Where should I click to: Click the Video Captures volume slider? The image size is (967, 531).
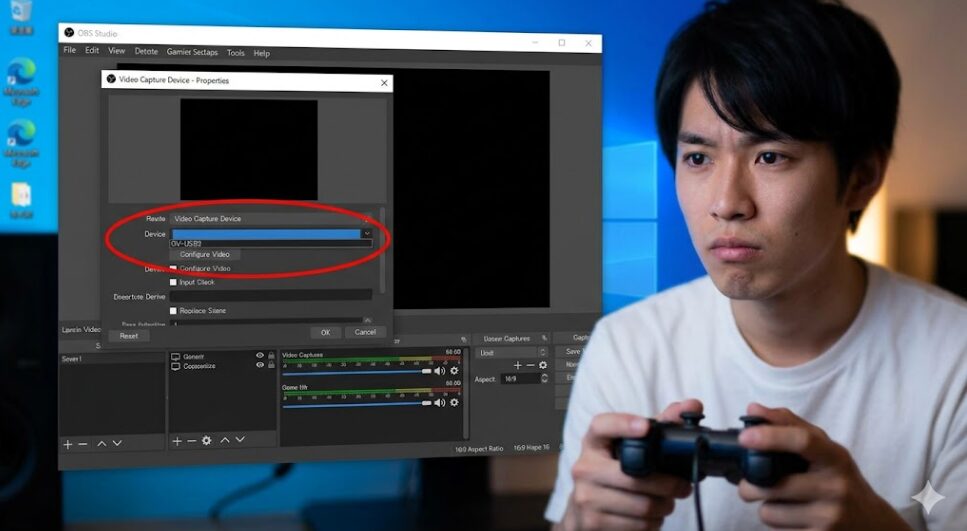click(357, 372)
